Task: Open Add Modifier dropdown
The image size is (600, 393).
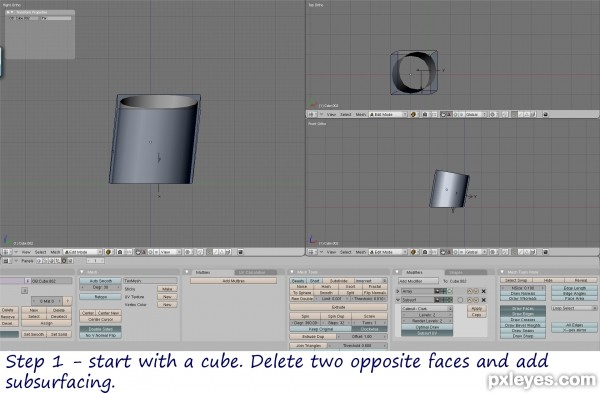Action: [x=418, y=281]
